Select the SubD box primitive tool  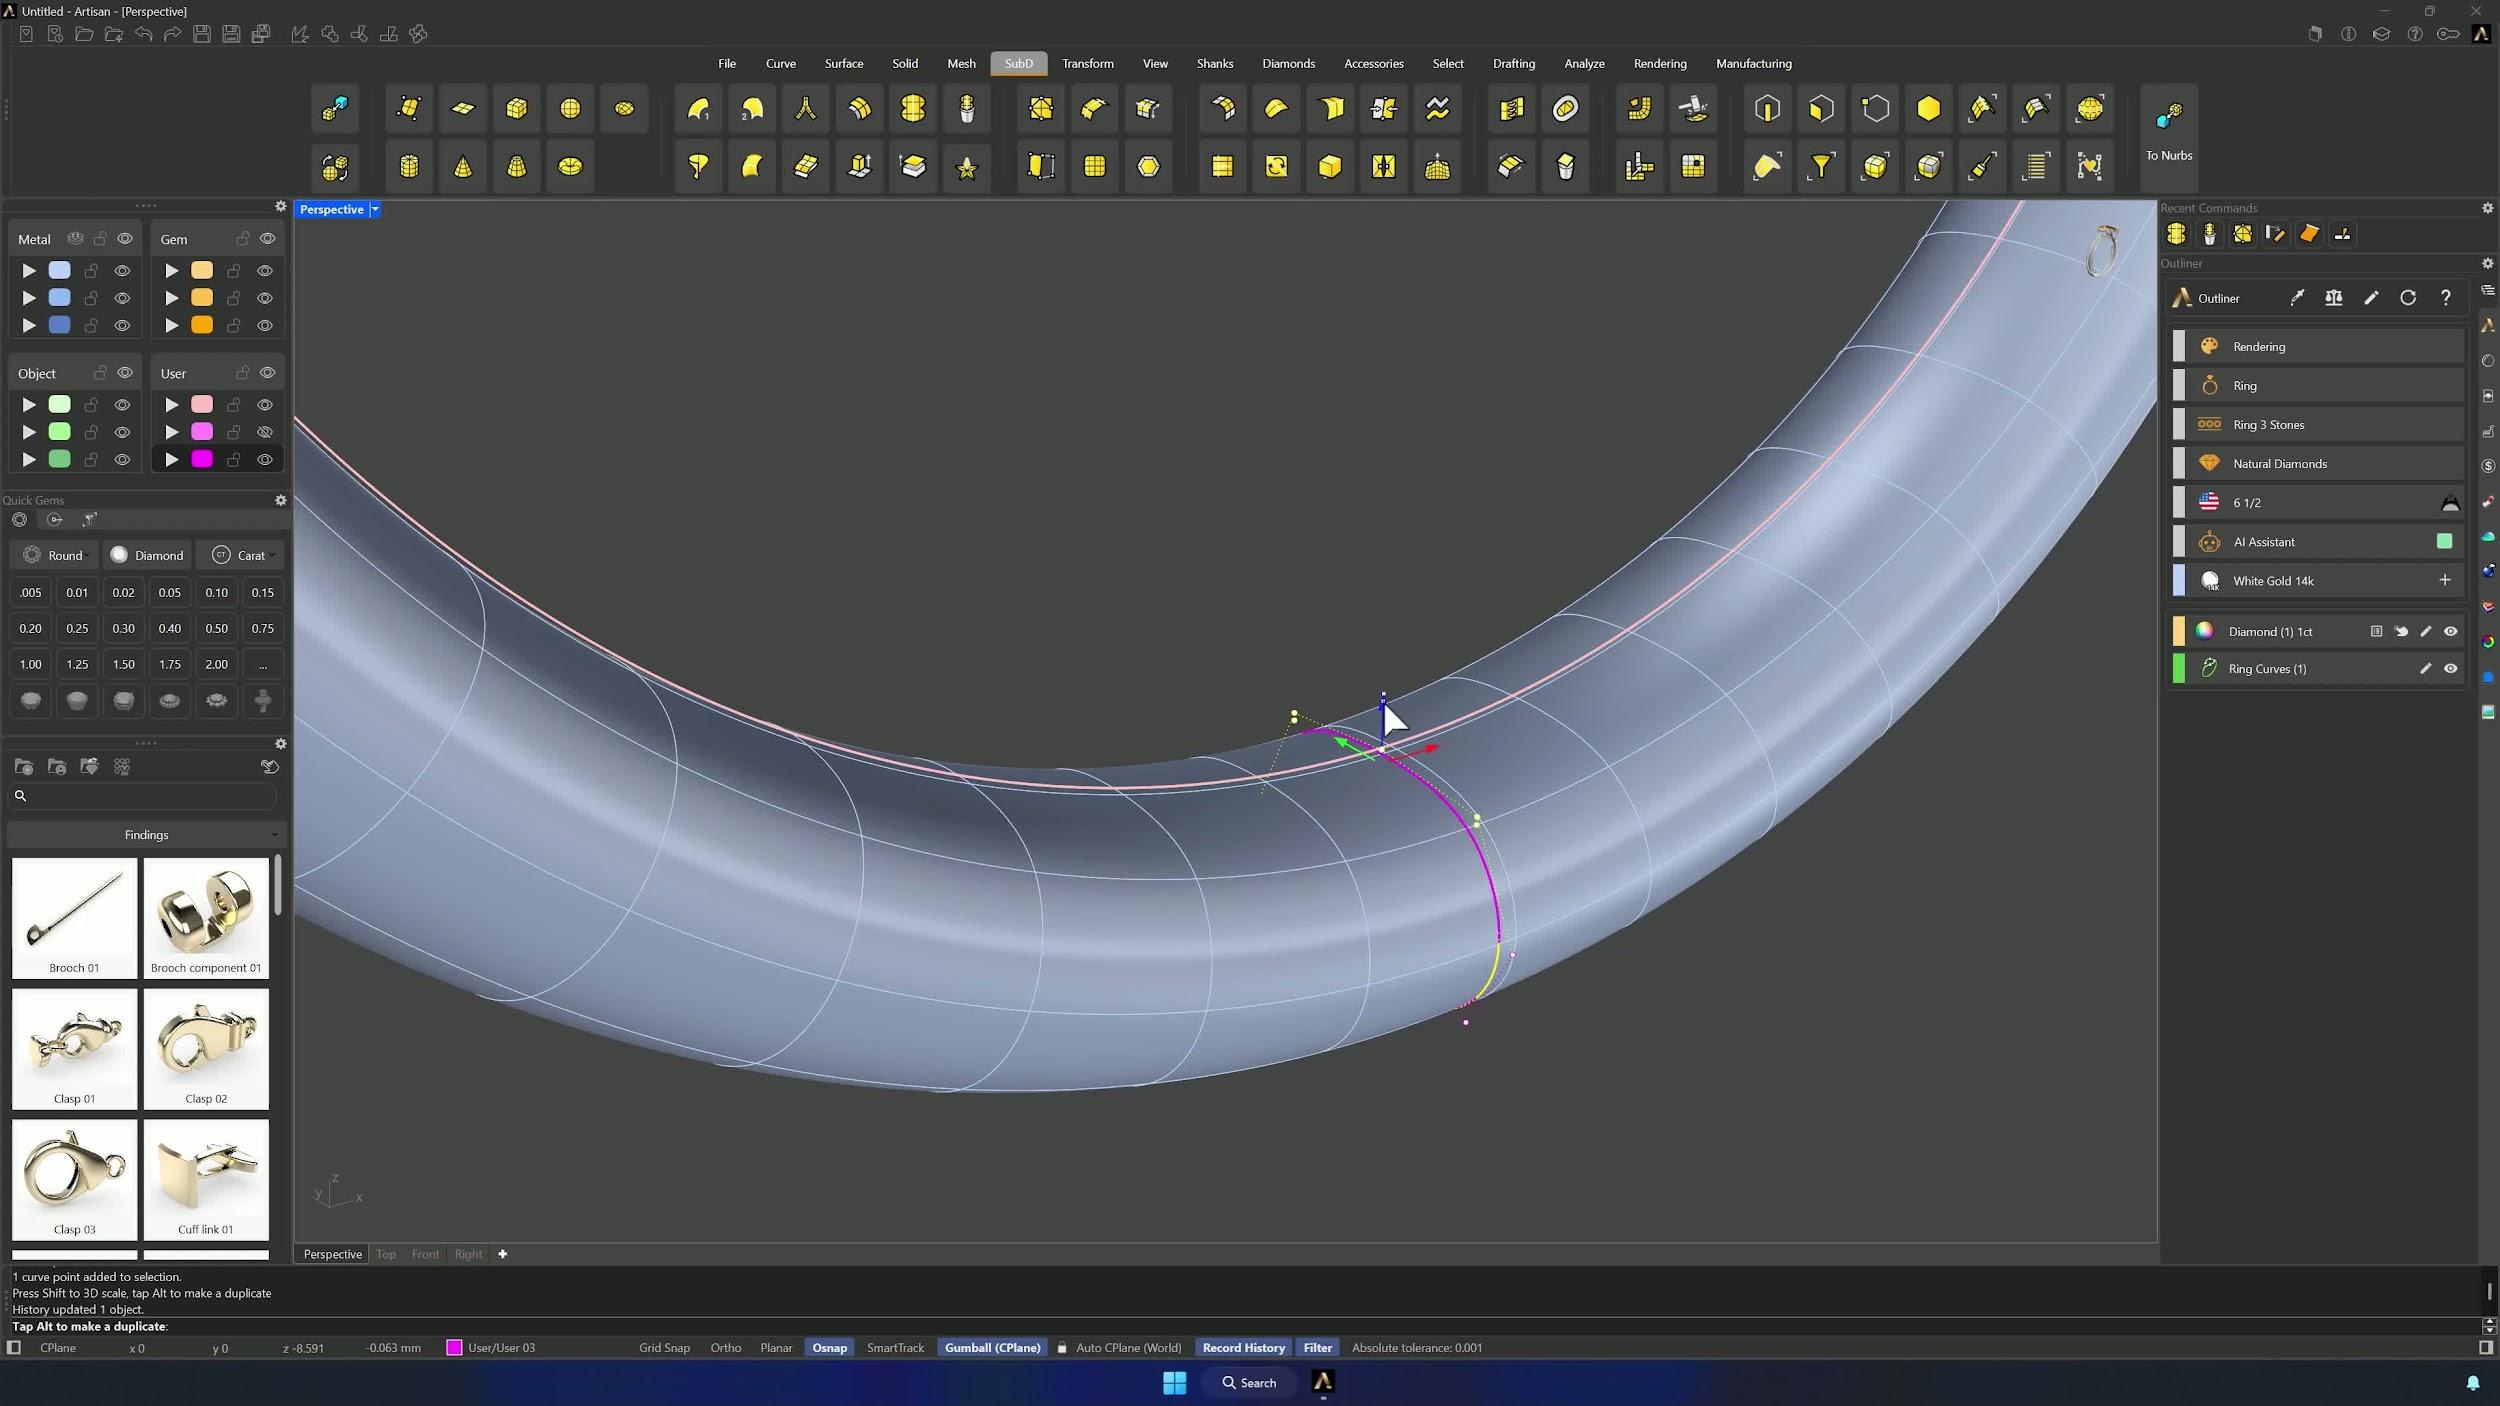[x=516, y=108]
